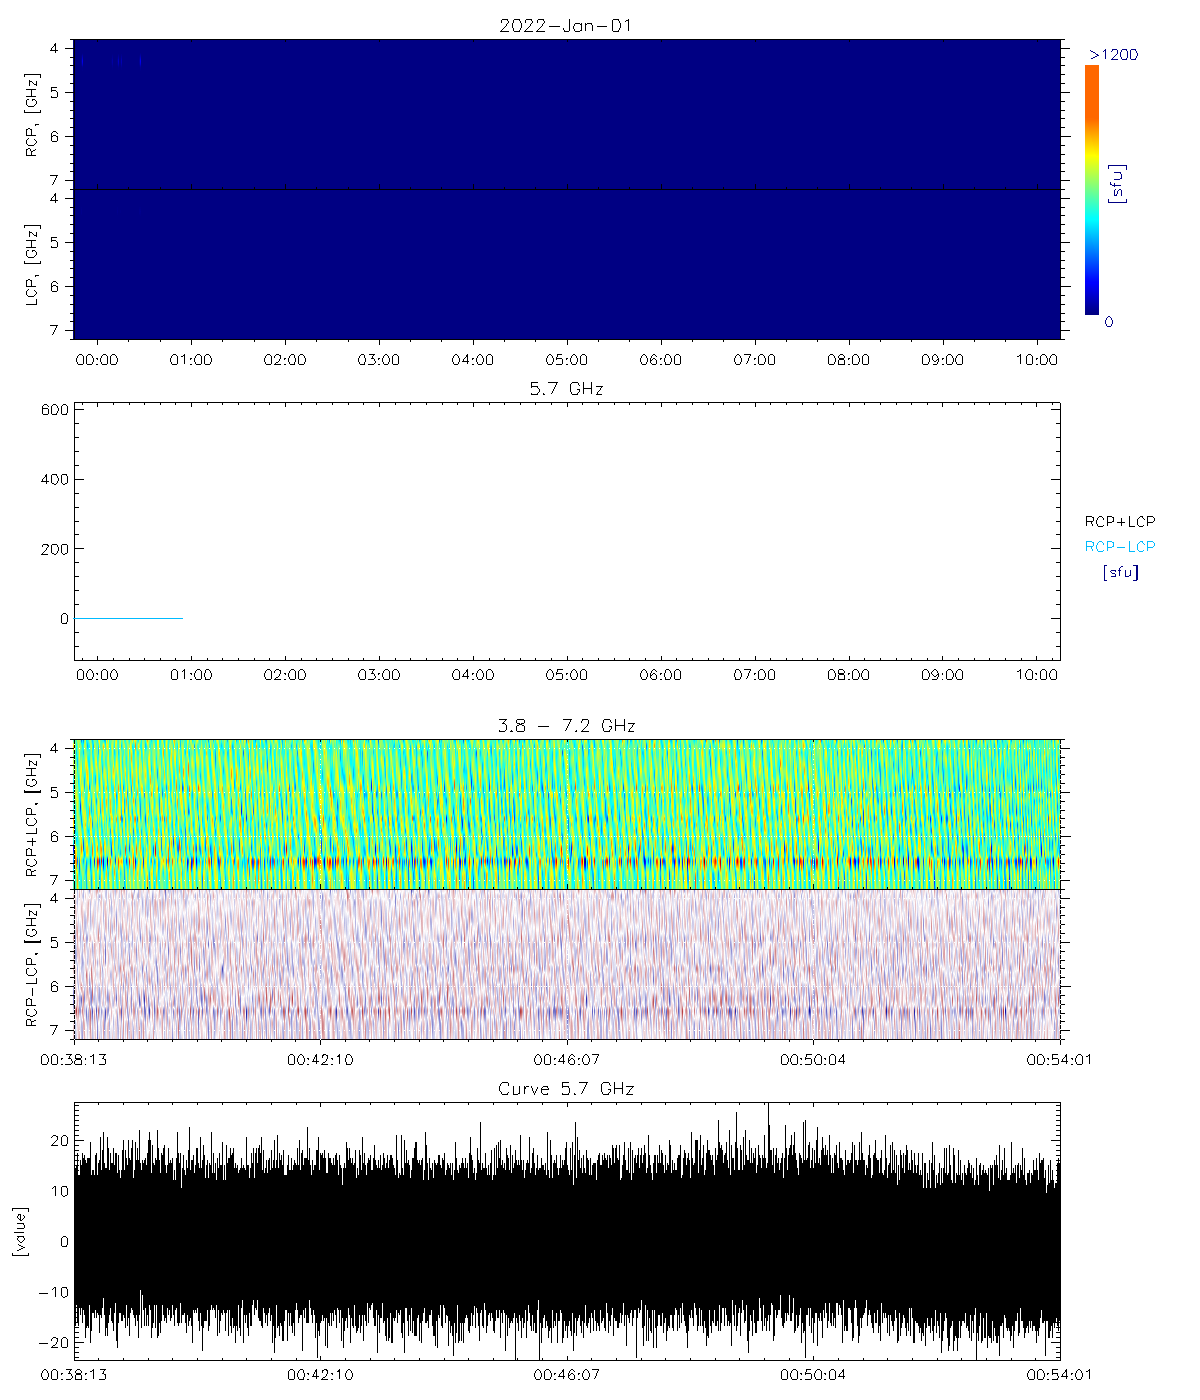Click the 10:00 tick under the 5.7 GHz flux plot
The height and width of the screenshot is (1400, 1200).
pyautogui.click(x=1036, y=675)
